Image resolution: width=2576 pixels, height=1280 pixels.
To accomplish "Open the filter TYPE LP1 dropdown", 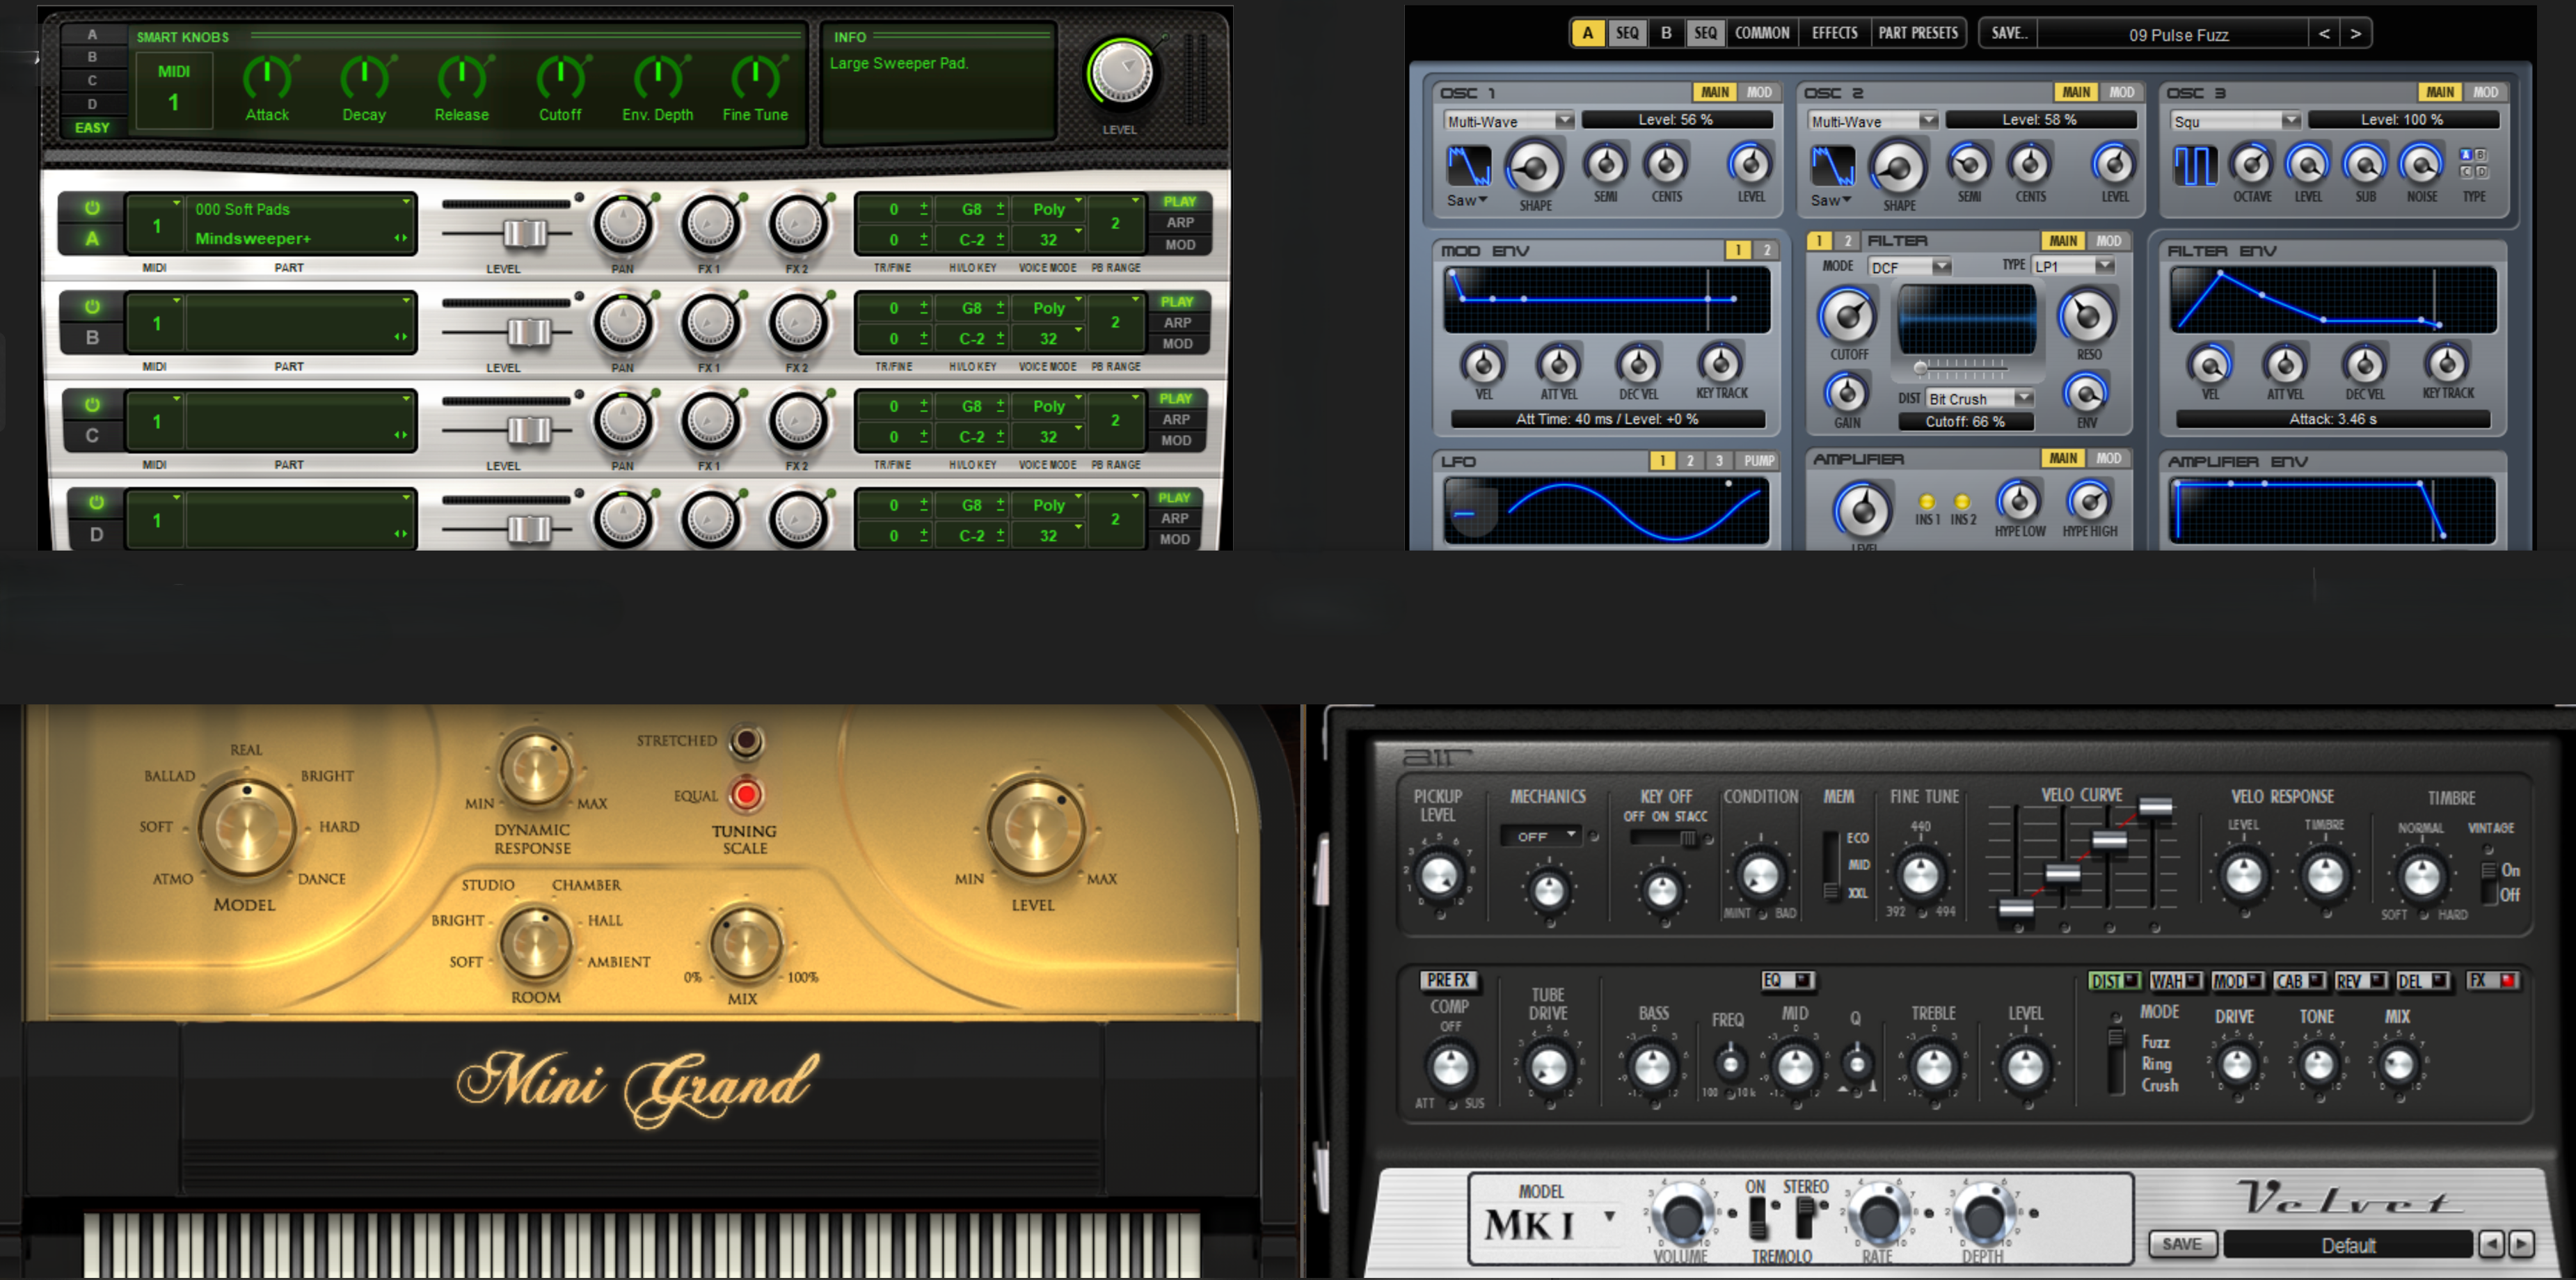I will 2073,266.
